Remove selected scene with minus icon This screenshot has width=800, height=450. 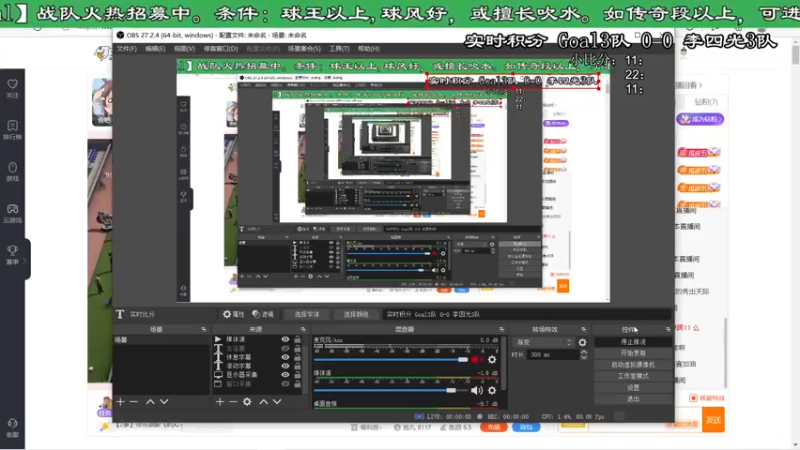point(134,402)
